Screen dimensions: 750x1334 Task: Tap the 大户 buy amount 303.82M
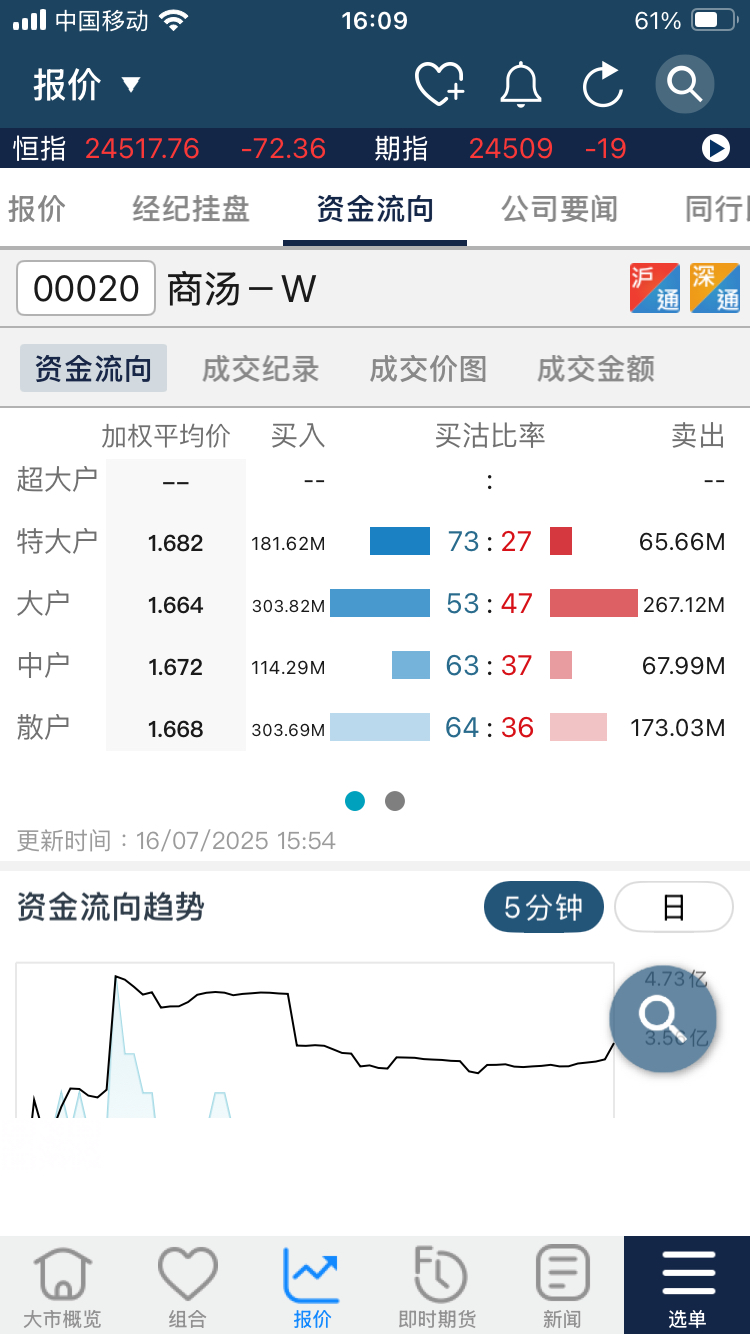[288, 606]
